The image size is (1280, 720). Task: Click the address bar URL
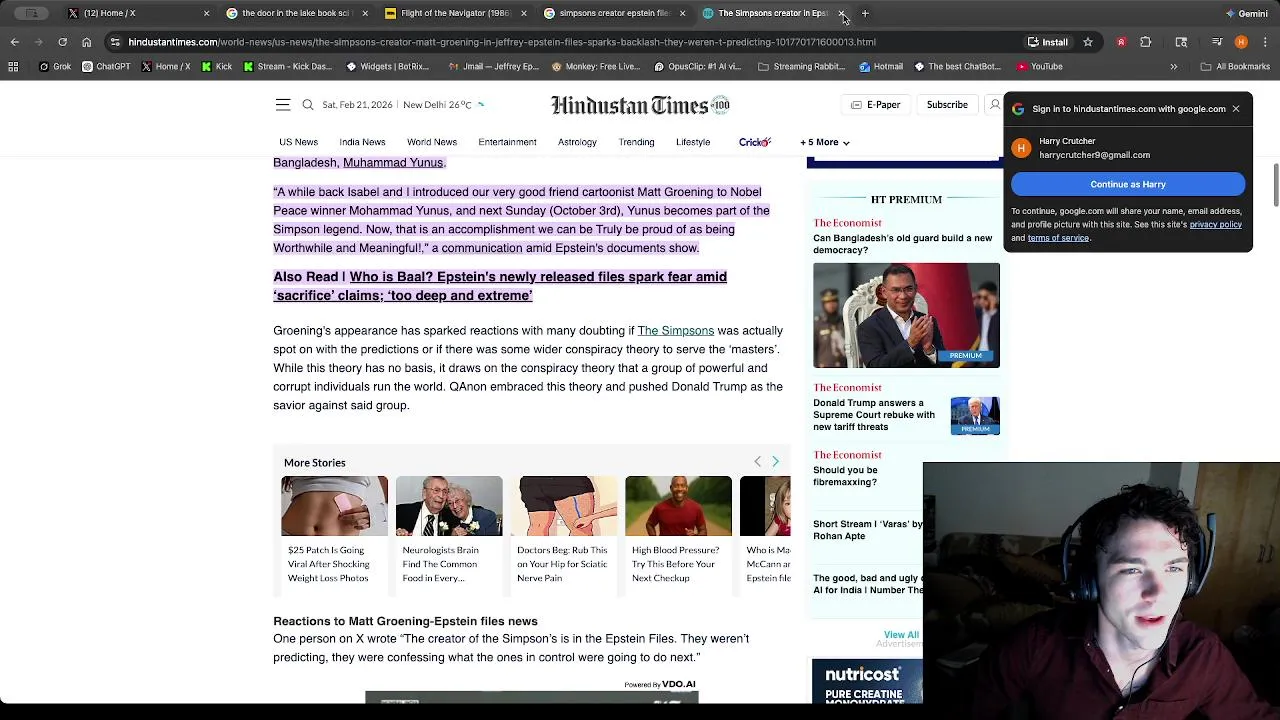coord(502,42)
